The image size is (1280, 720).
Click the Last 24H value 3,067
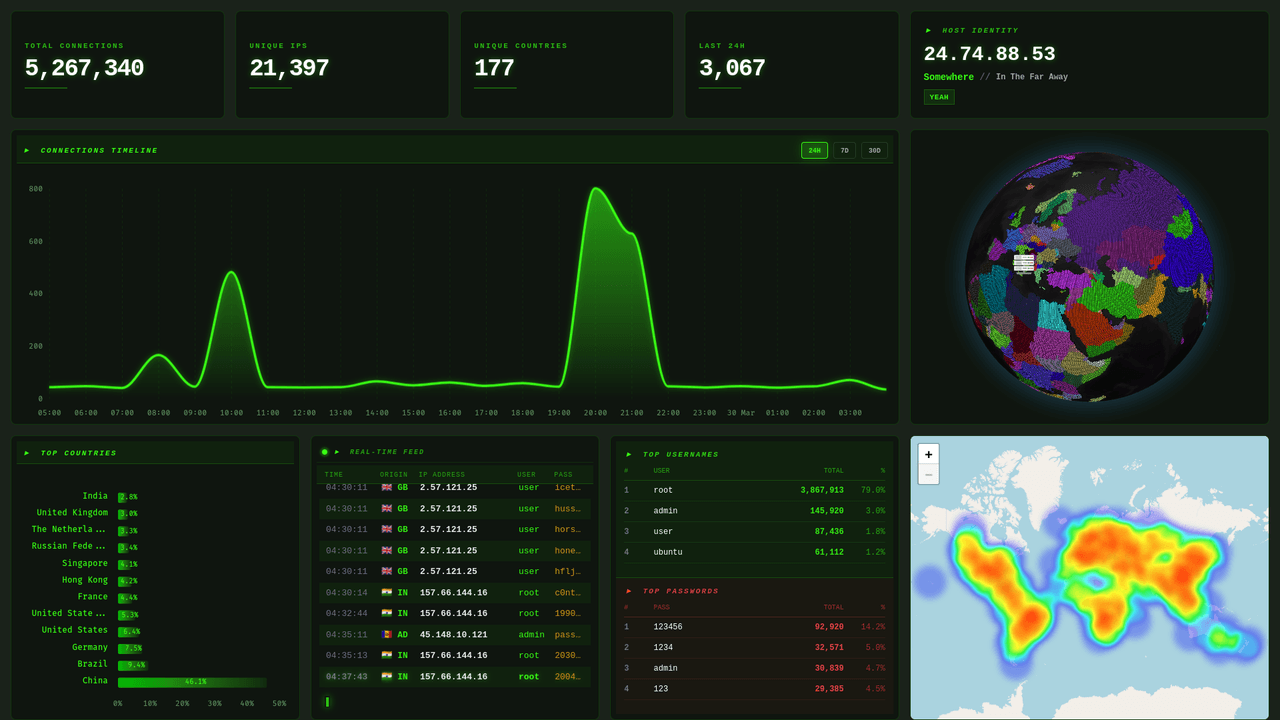click(732, 68)
